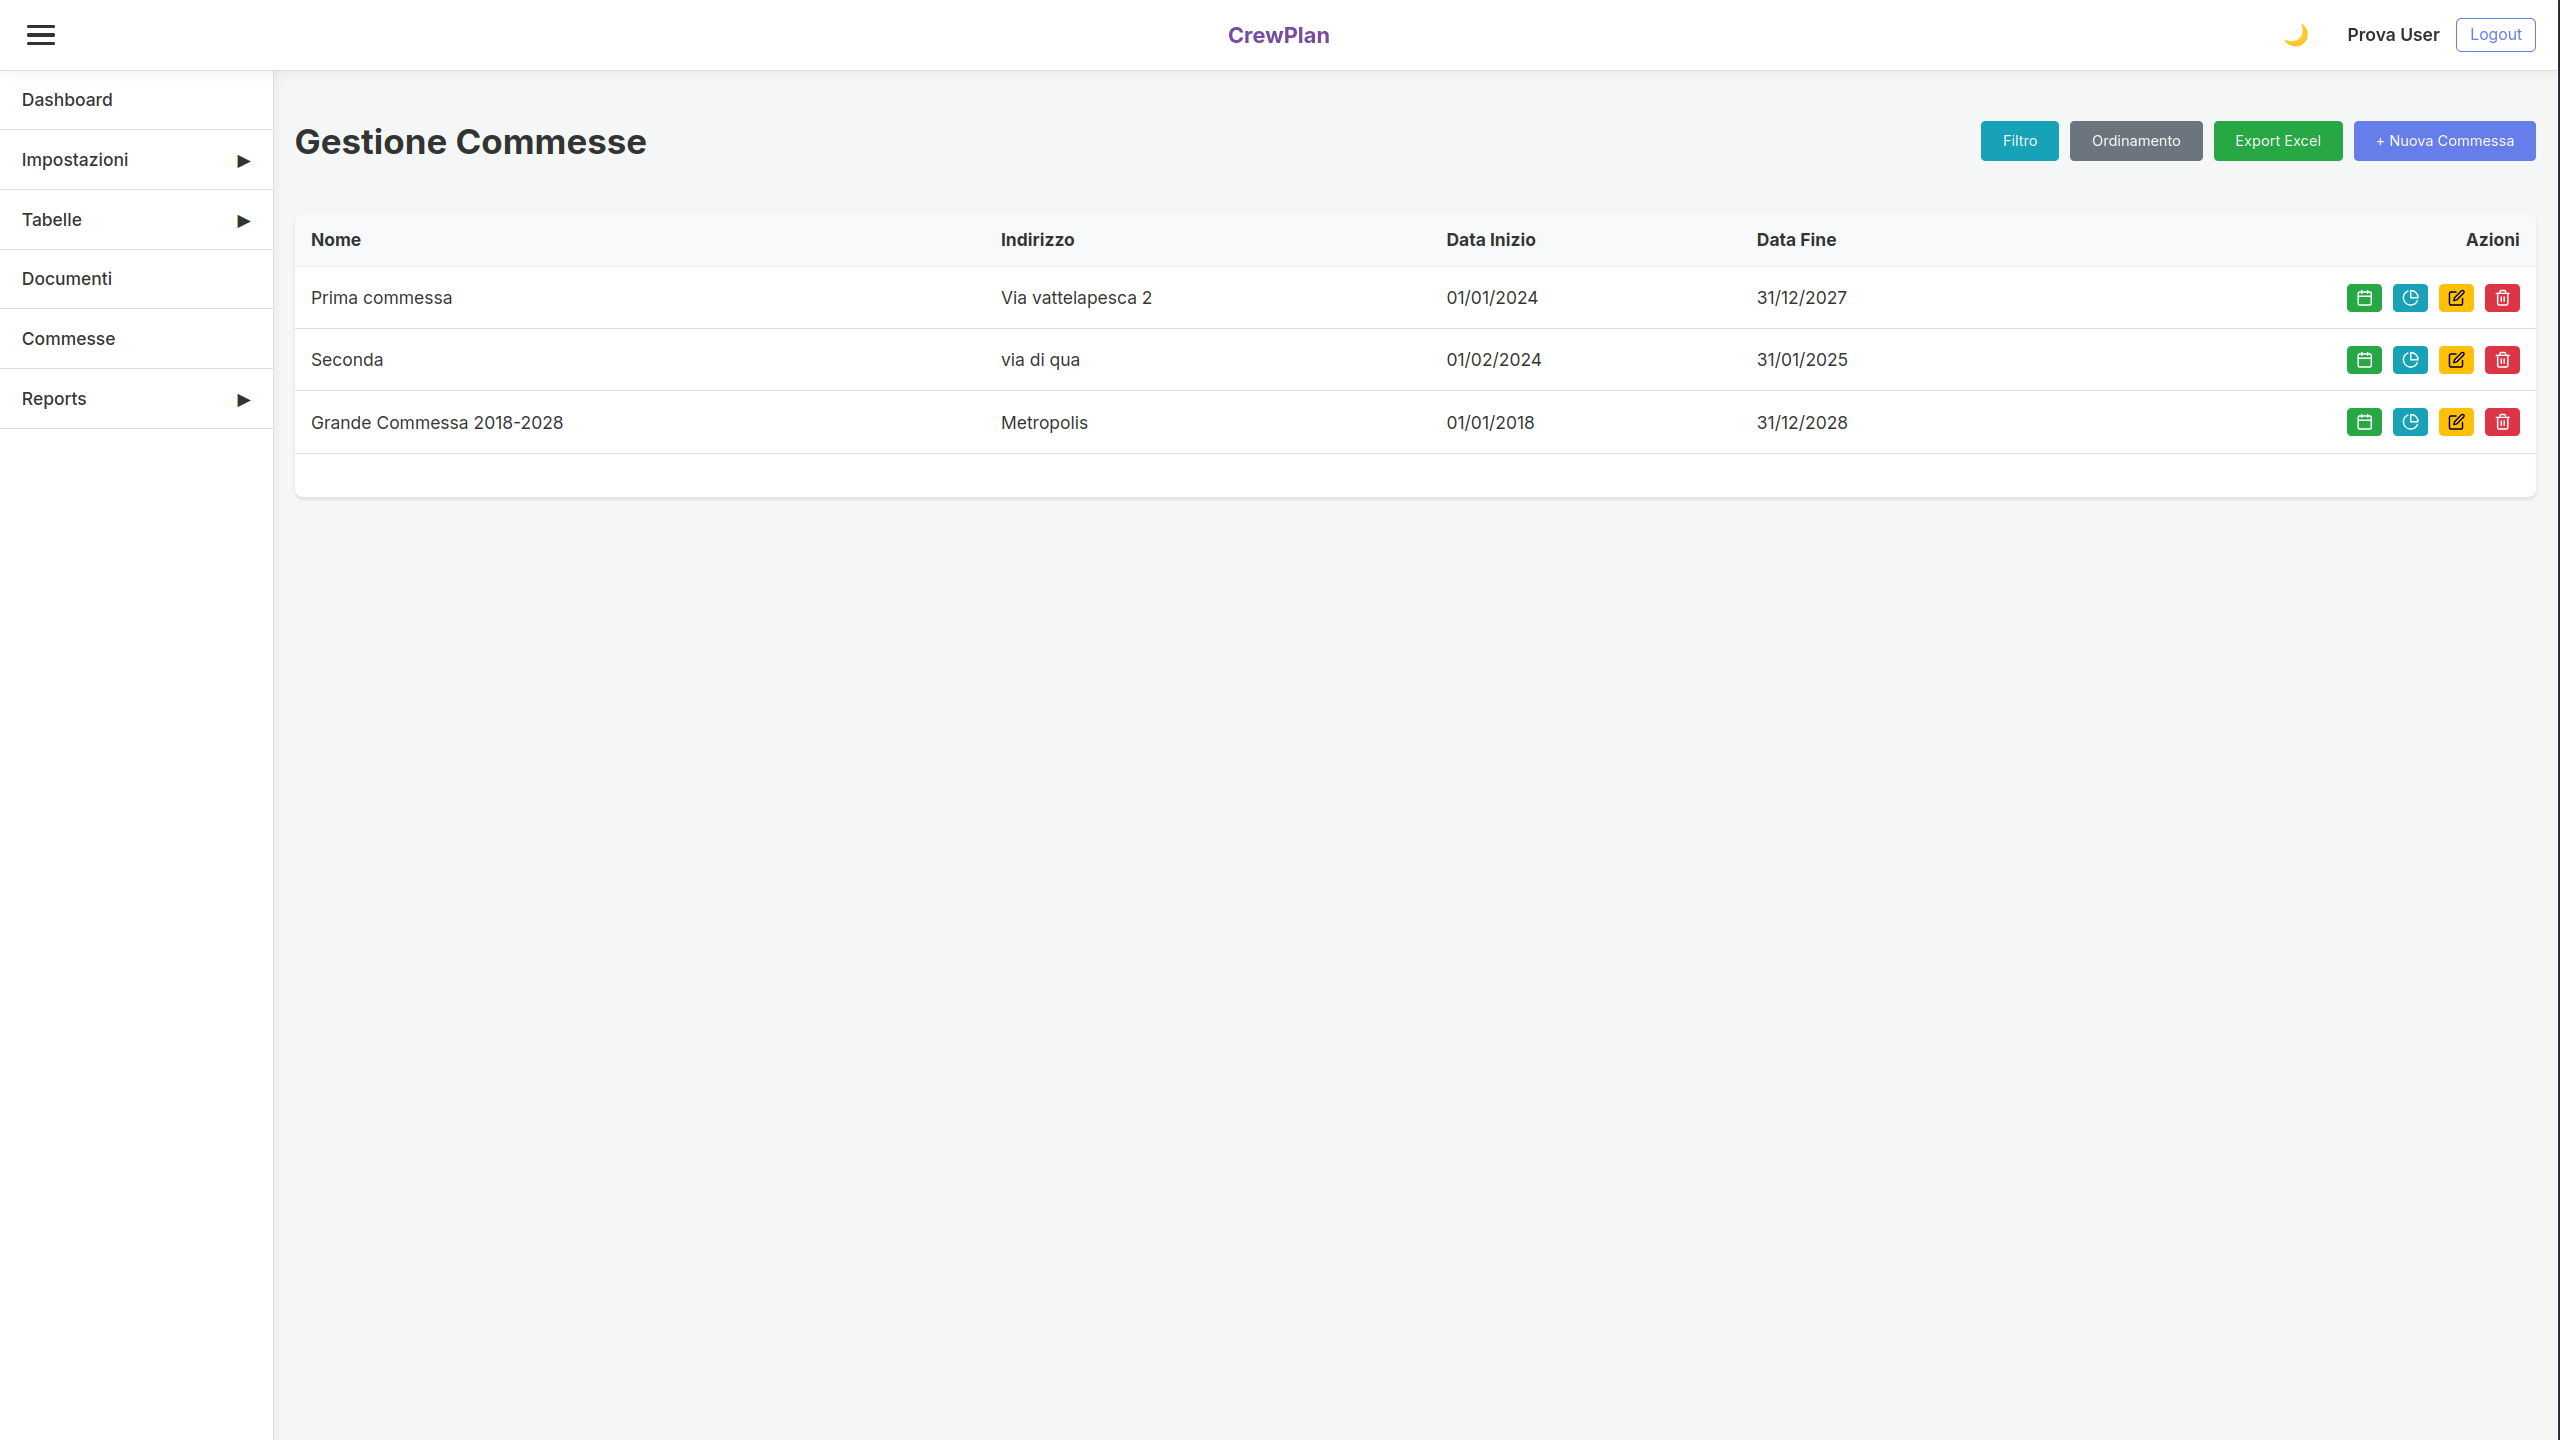Open the Filtro panel
Viewport: 2560px width, 1440px height.
(2019, 141)
